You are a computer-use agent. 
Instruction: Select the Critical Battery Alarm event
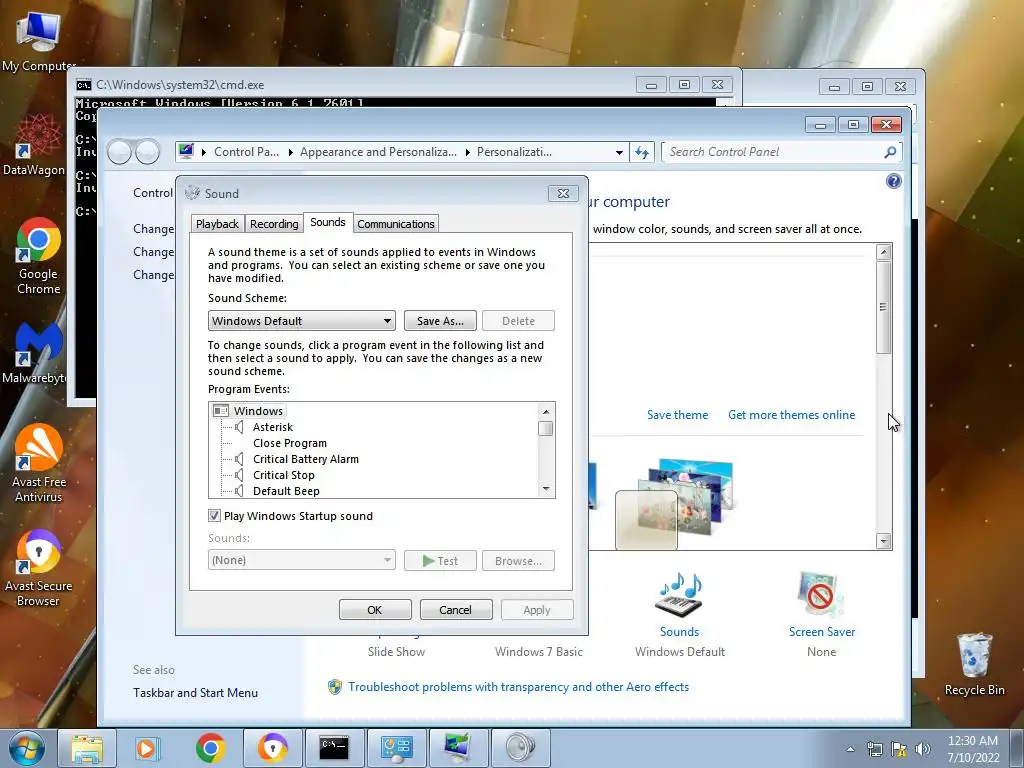306,459
